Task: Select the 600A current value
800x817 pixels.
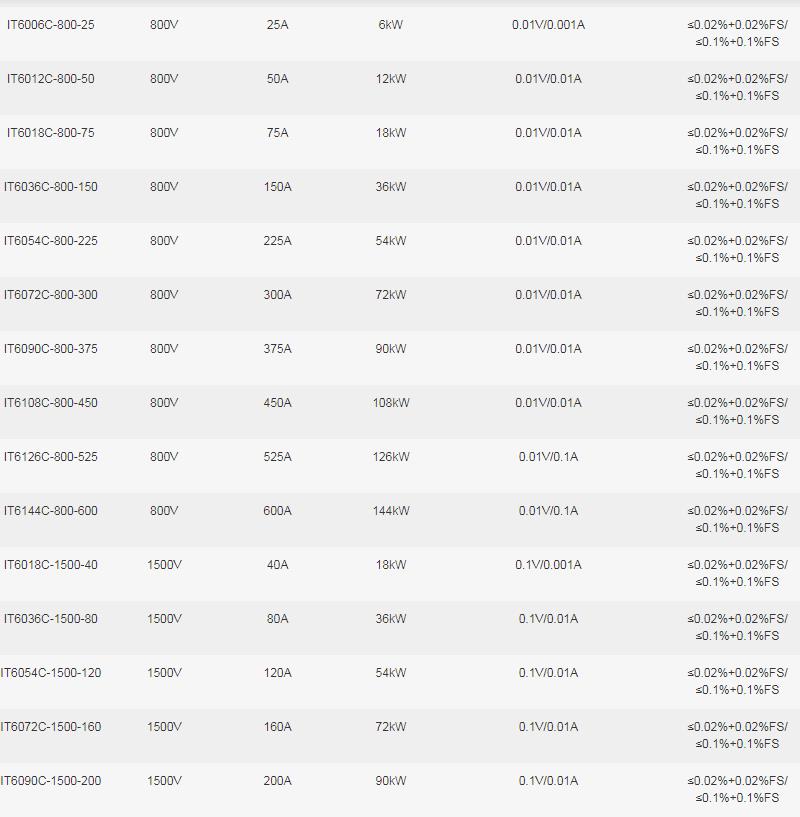Action: (x=277, y=511)
